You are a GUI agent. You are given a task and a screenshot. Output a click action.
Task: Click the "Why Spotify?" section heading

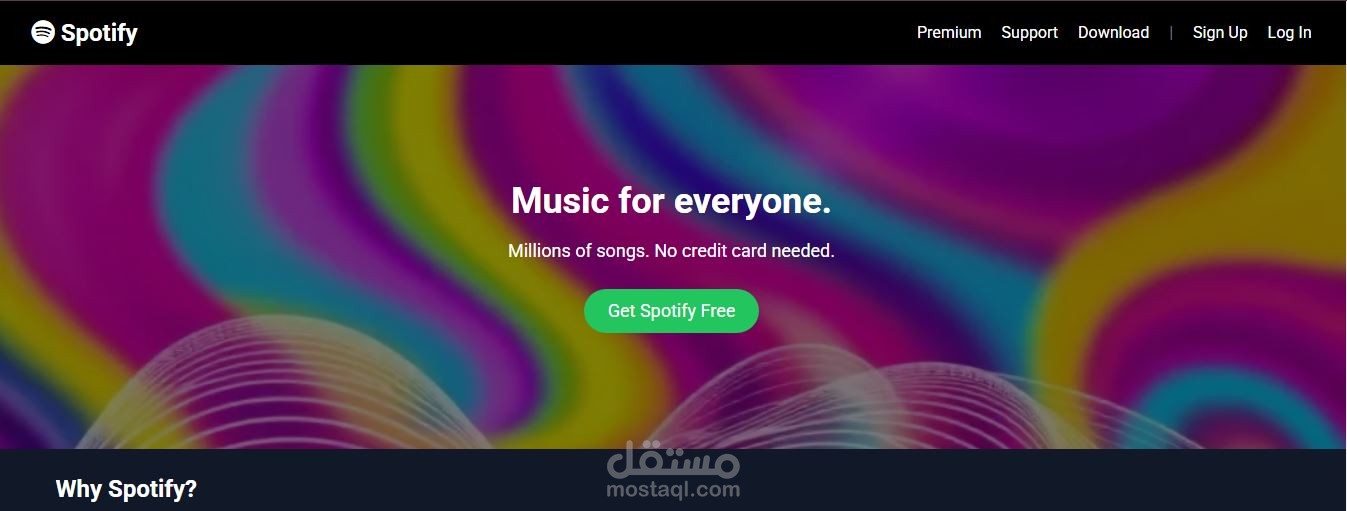click(126, 489)
